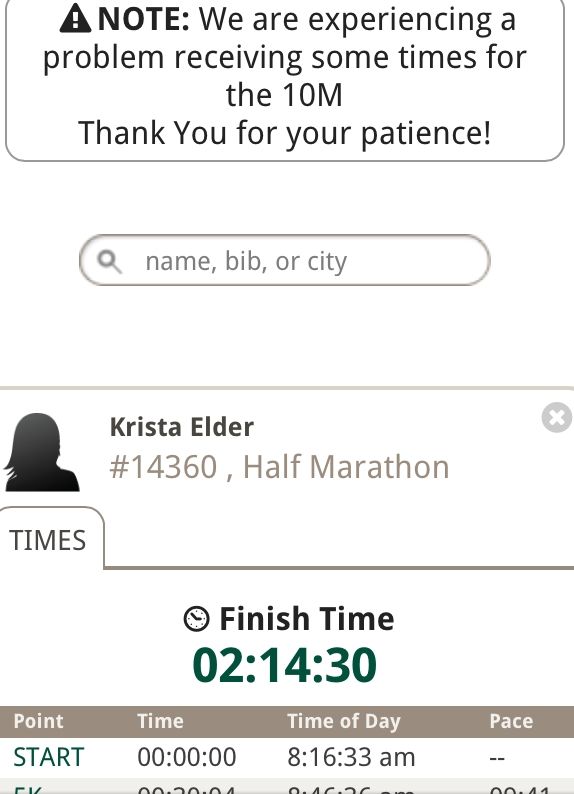Screen dimensions: 574x794
Task: Open the 5K split point row
Action: click(x=287, y=786)
